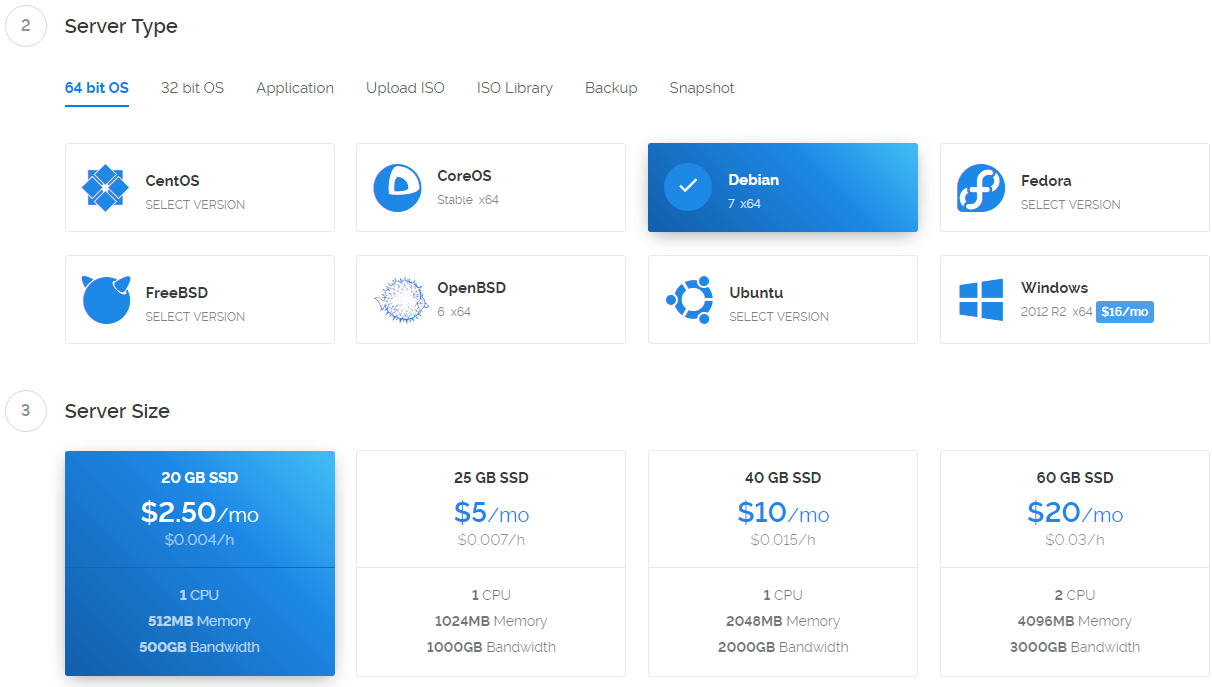Viewport: 1212px width, 687px height.
Task: Click the Windows $16/mo price badge
Action: [1124, 312]
